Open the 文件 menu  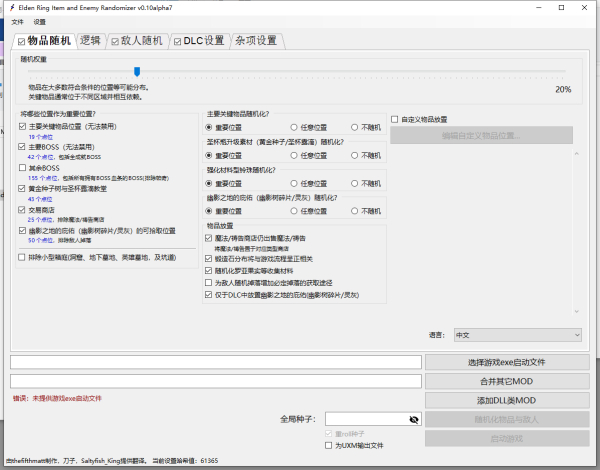pos(17,21)
